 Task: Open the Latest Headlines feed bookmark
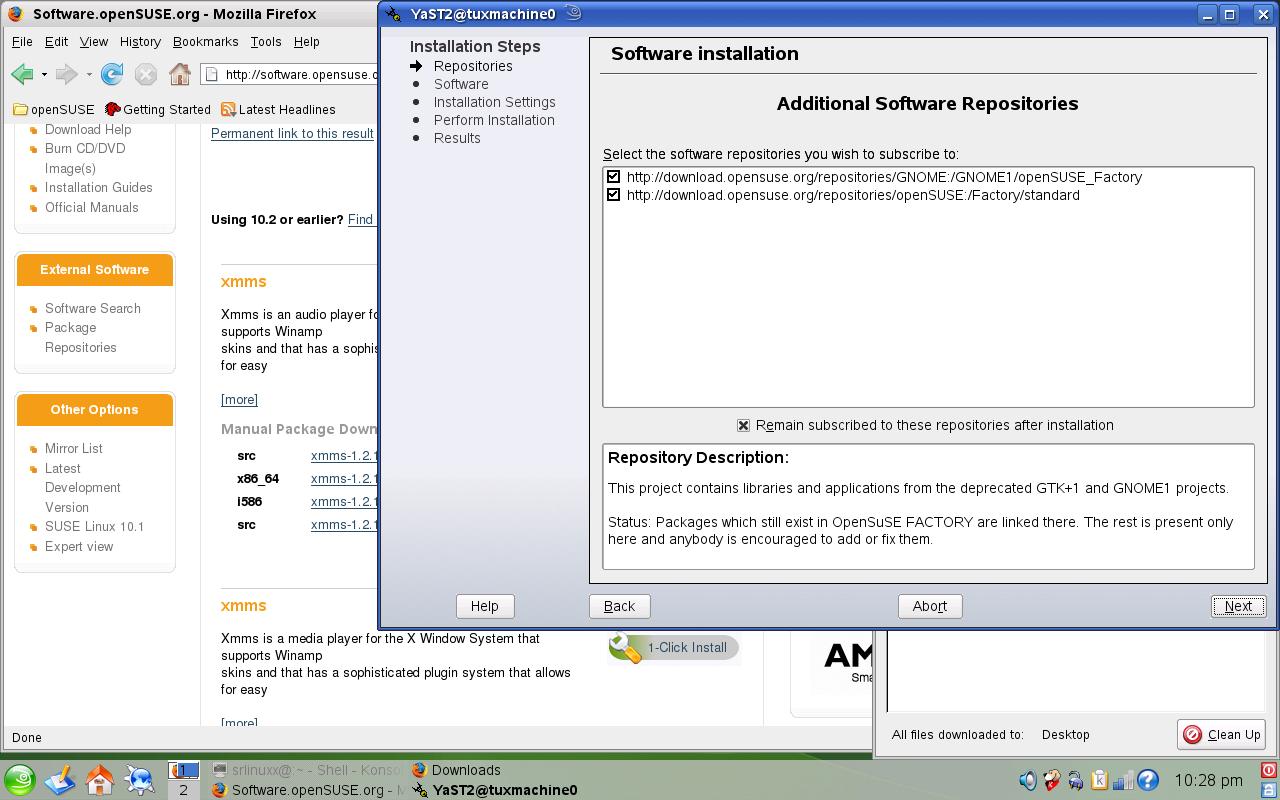pos(278,110)
